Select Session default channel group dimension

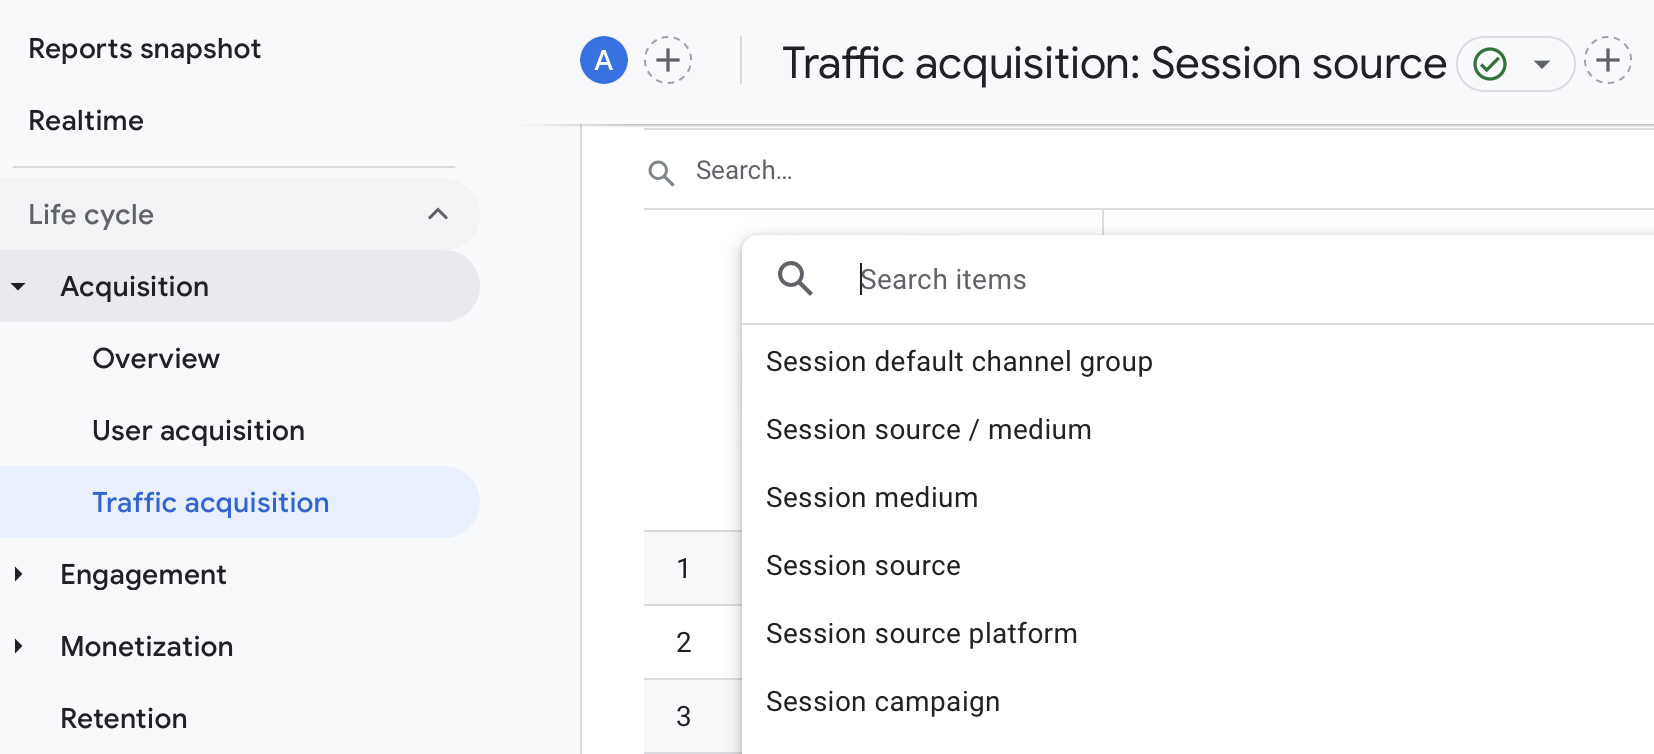pyautogui.click(x=959, y=361)
